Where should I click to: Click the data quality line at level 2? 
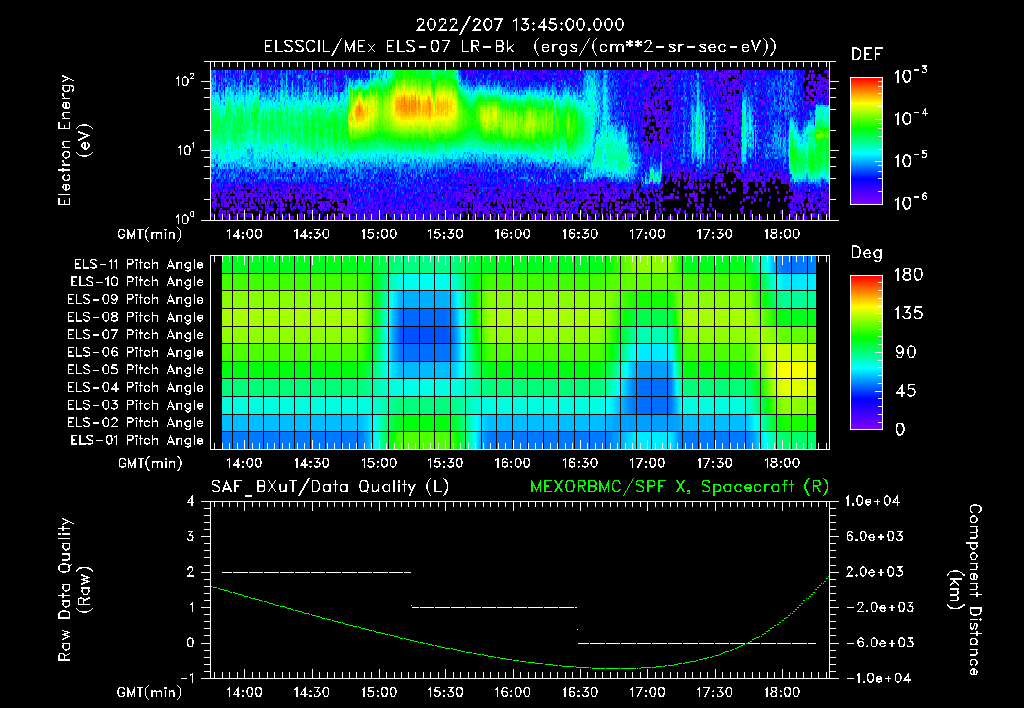(x=317, y=572)
